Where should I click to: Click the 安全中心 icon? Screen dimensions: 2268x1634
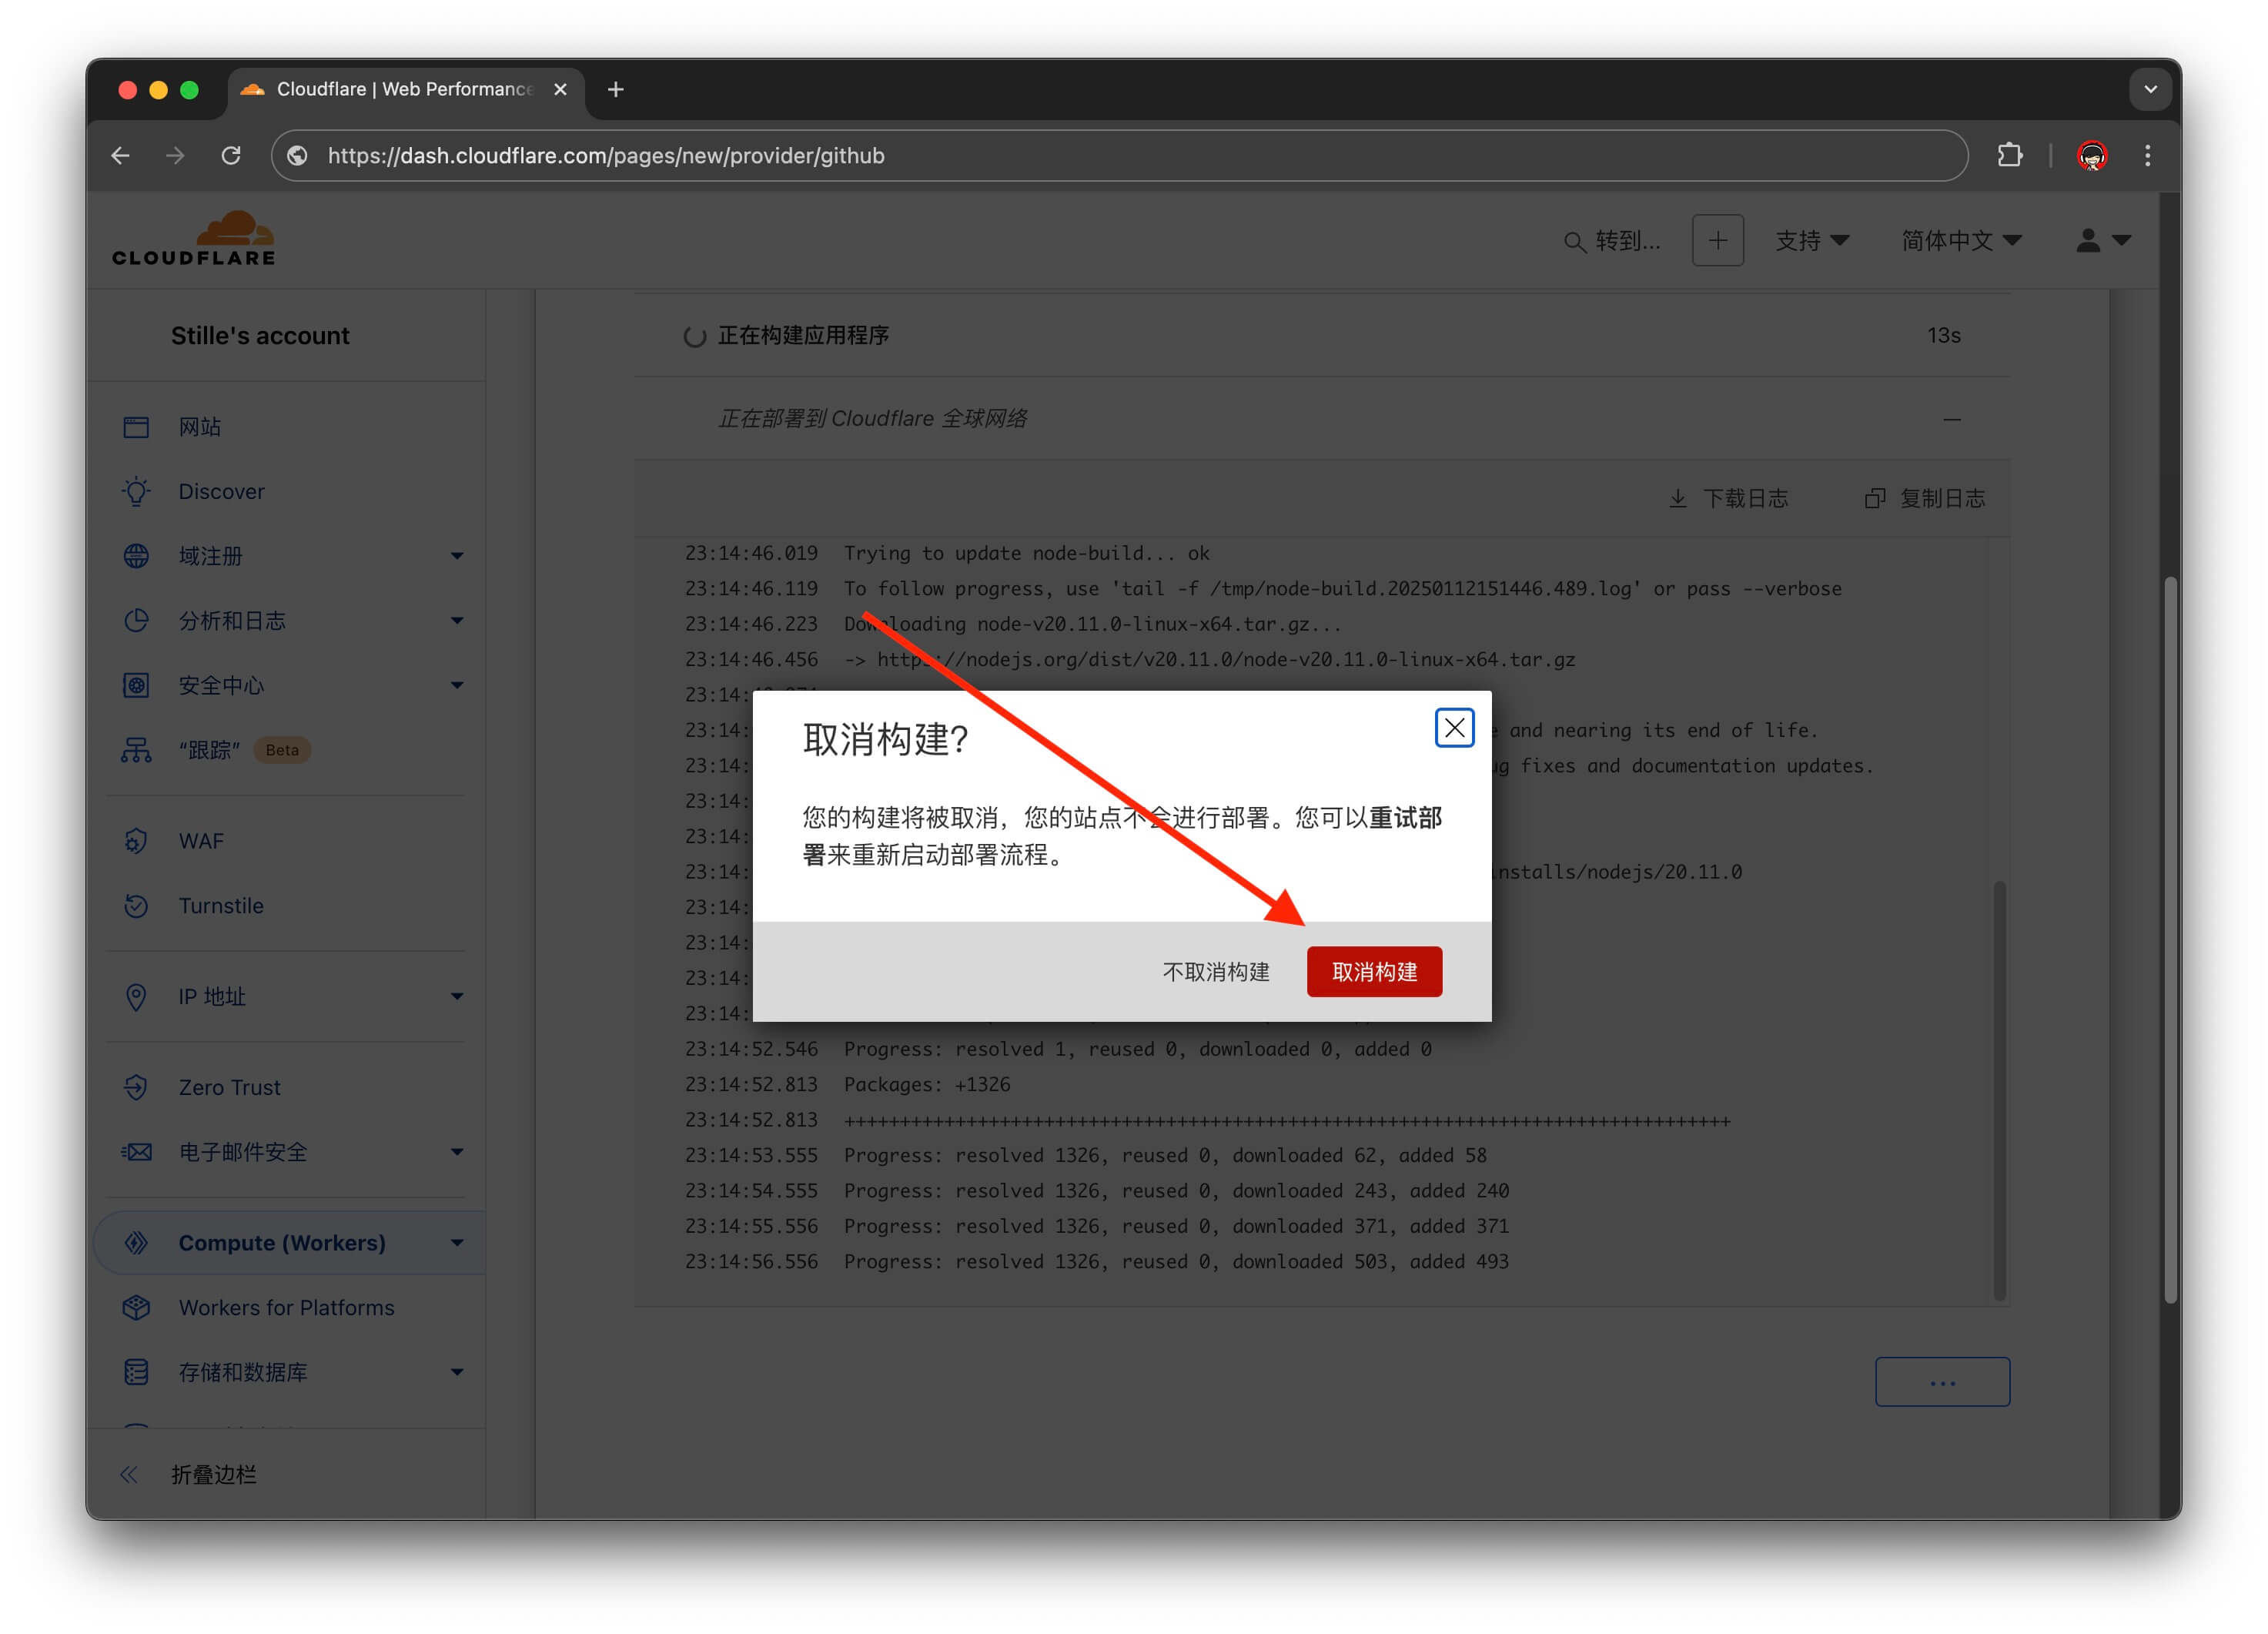(x=136, y=685)
